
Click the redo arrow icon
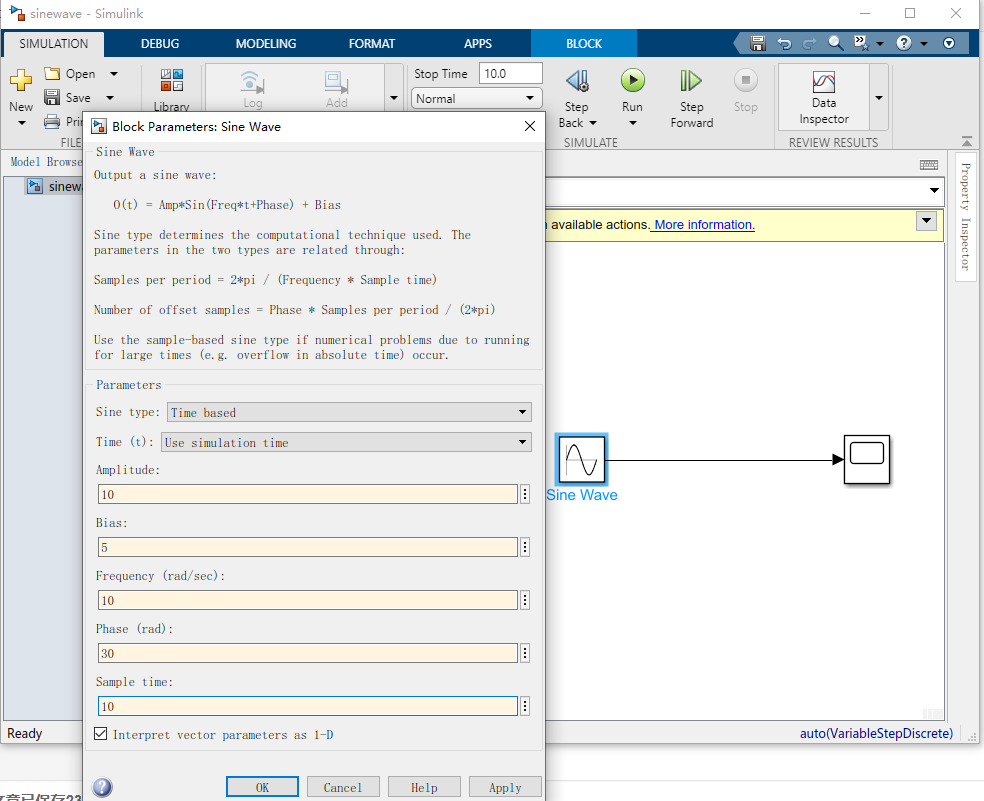810,43
